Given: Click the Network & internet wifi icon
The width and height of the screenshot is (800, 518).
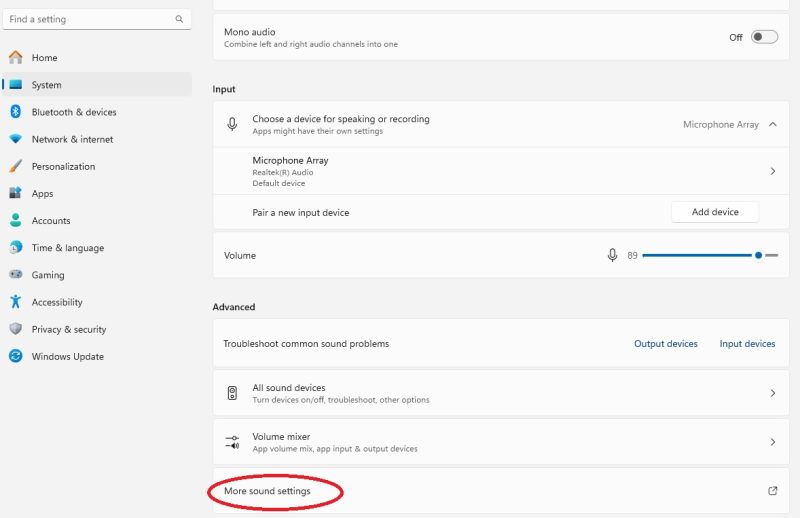Looking at the screenshot, I should coord(15,139).
